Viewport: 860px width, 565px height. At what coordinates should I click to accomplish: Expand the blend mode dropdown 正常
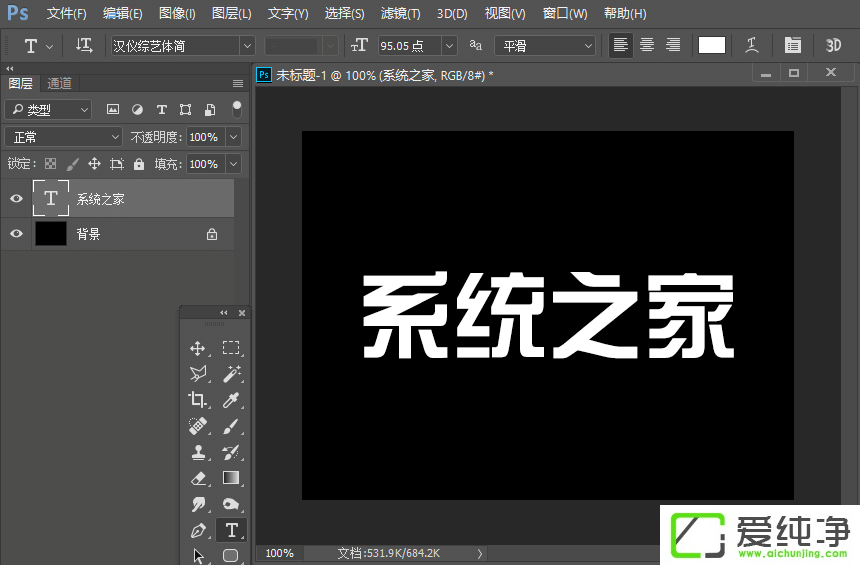63,137
